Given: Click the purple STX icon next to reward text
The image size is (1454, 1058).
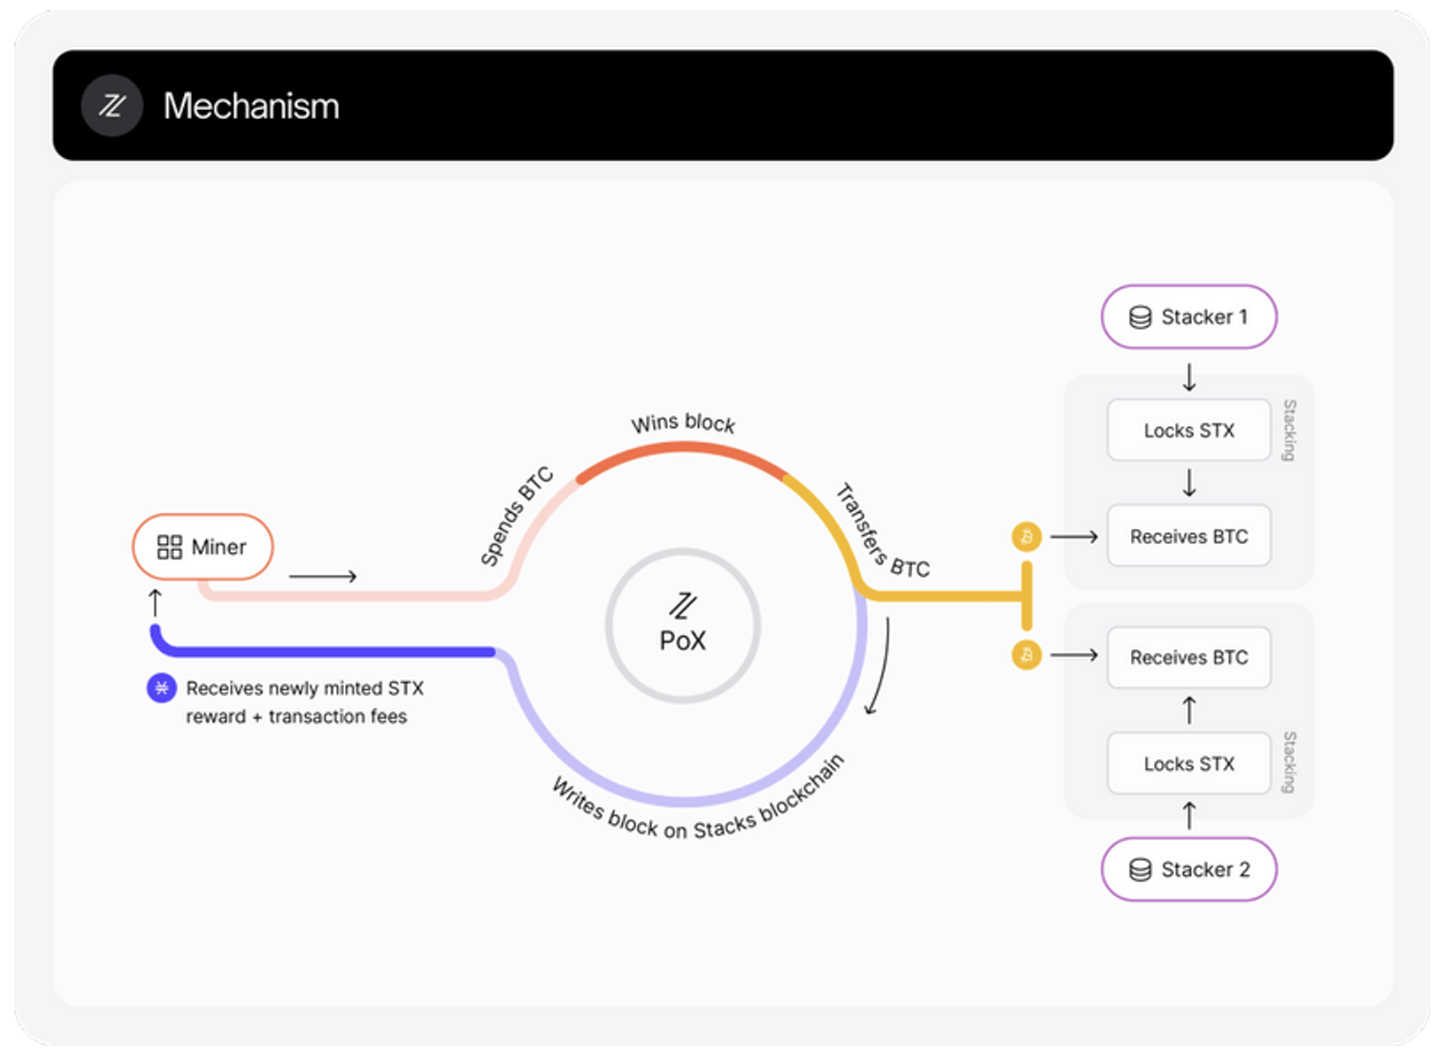Looking at the screenshot, I should (x=161, y=688).
